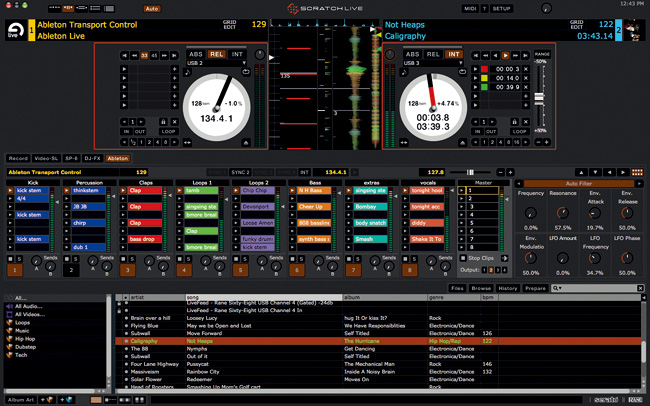Open the DJ-FX tab
This screenshot has width=650, height=406.
[92, 158]
